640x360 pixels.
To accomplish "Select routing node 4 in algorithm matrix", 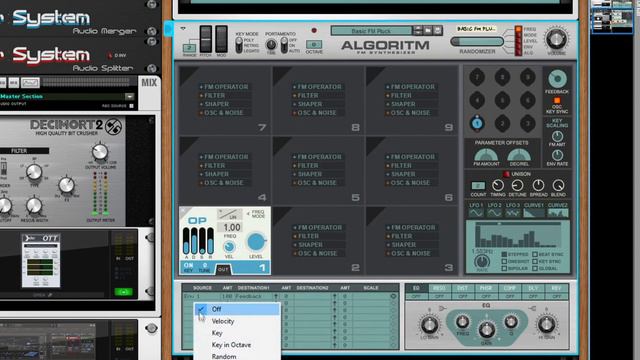I will tap(477, 100).
